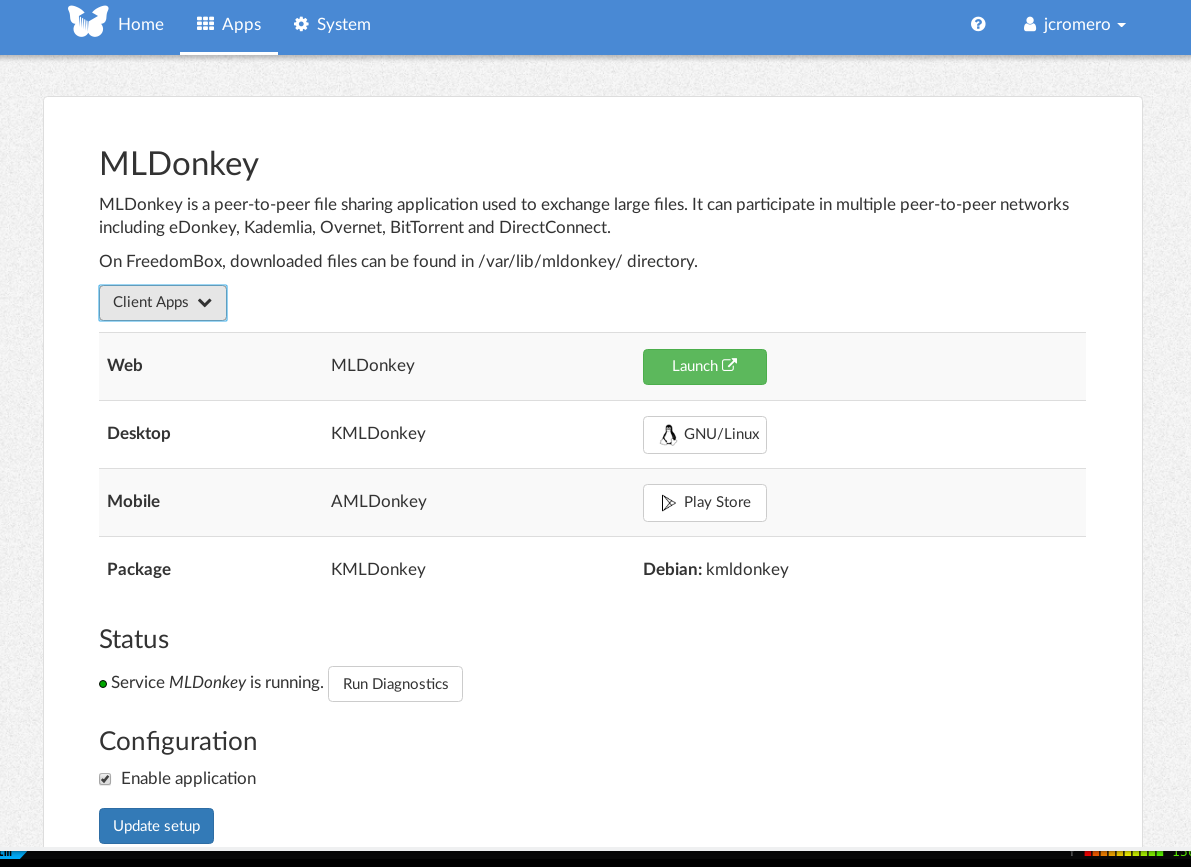The image size is (1191, 867).
Task: Click the external link icon on Launch
Action: coord(729,365)
